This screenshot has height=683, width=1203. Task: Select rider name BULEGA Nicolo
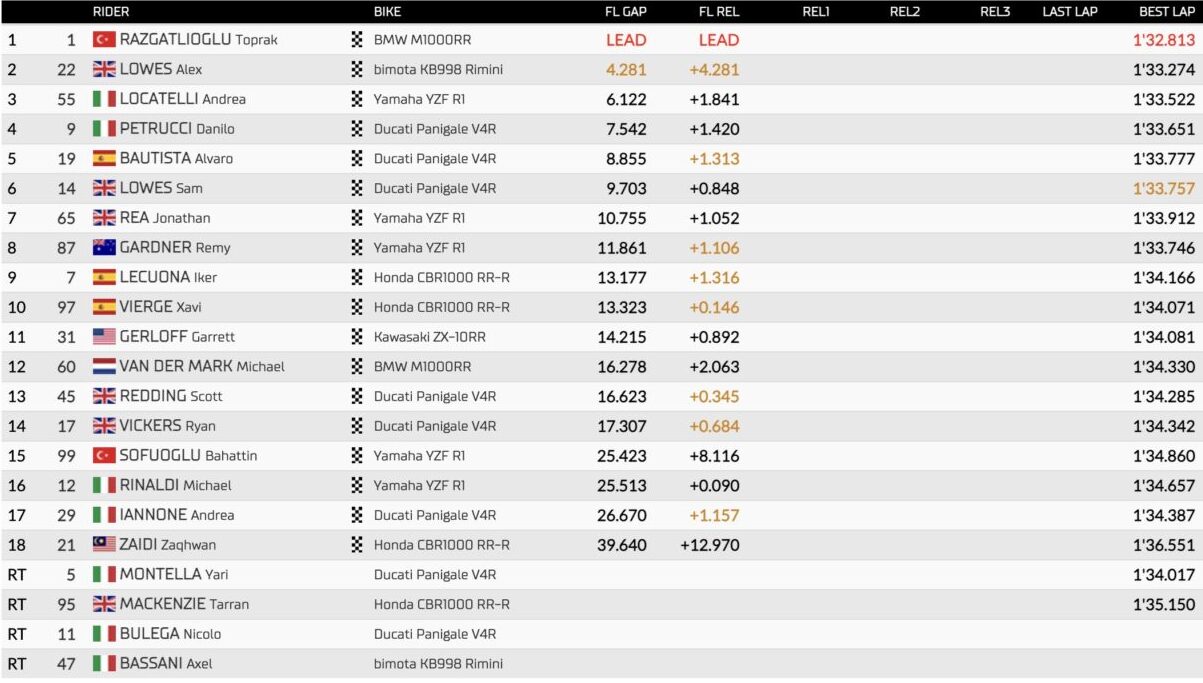[x=170, y=634]
